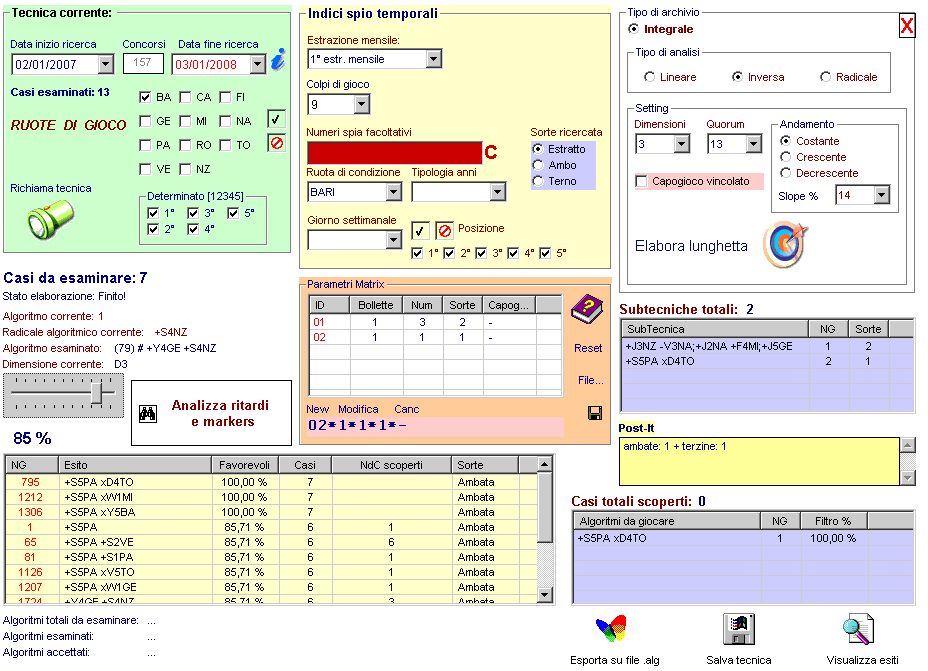Click the Esito column header
The width and height of the screenshot is (928, 671).
tap(135, 465)
